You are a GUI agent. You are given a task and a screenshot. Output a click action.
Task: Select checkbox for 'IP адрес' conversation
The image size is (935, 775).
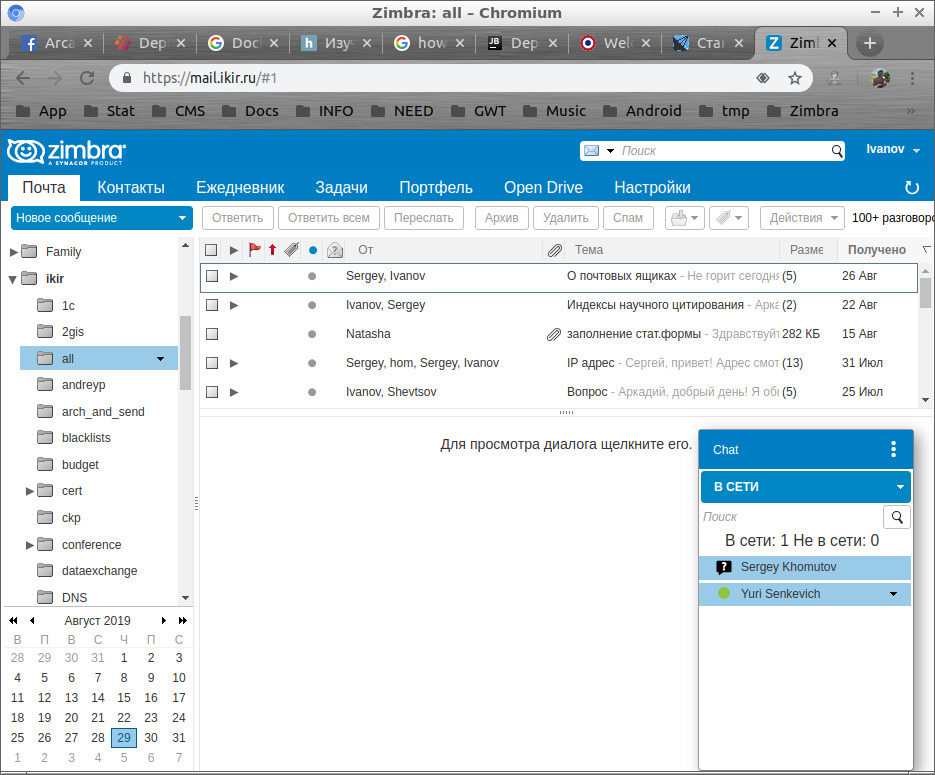click(211, 363)
